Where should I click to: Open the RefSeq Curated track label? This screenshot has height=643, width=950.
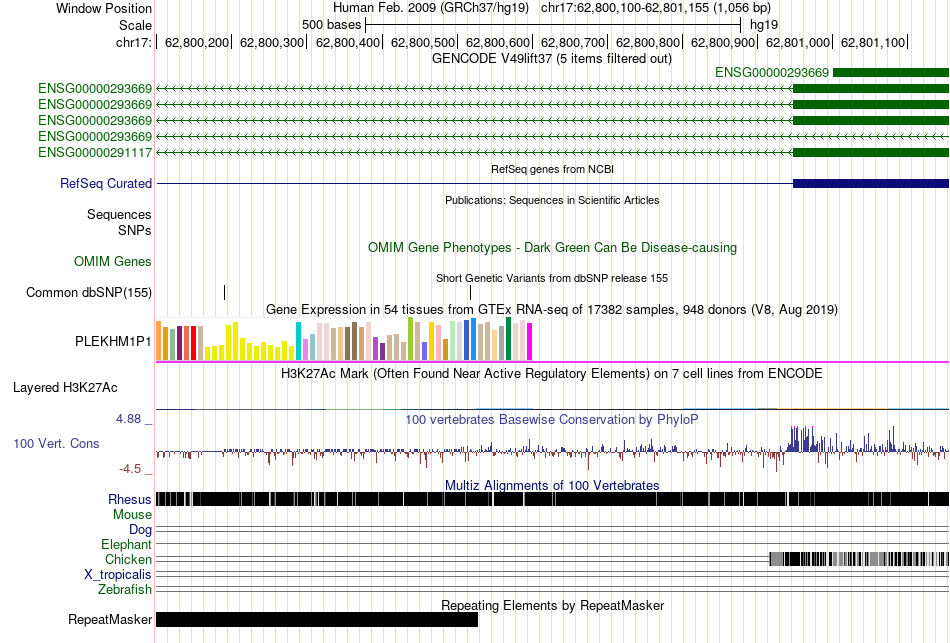tap(106, 184)
